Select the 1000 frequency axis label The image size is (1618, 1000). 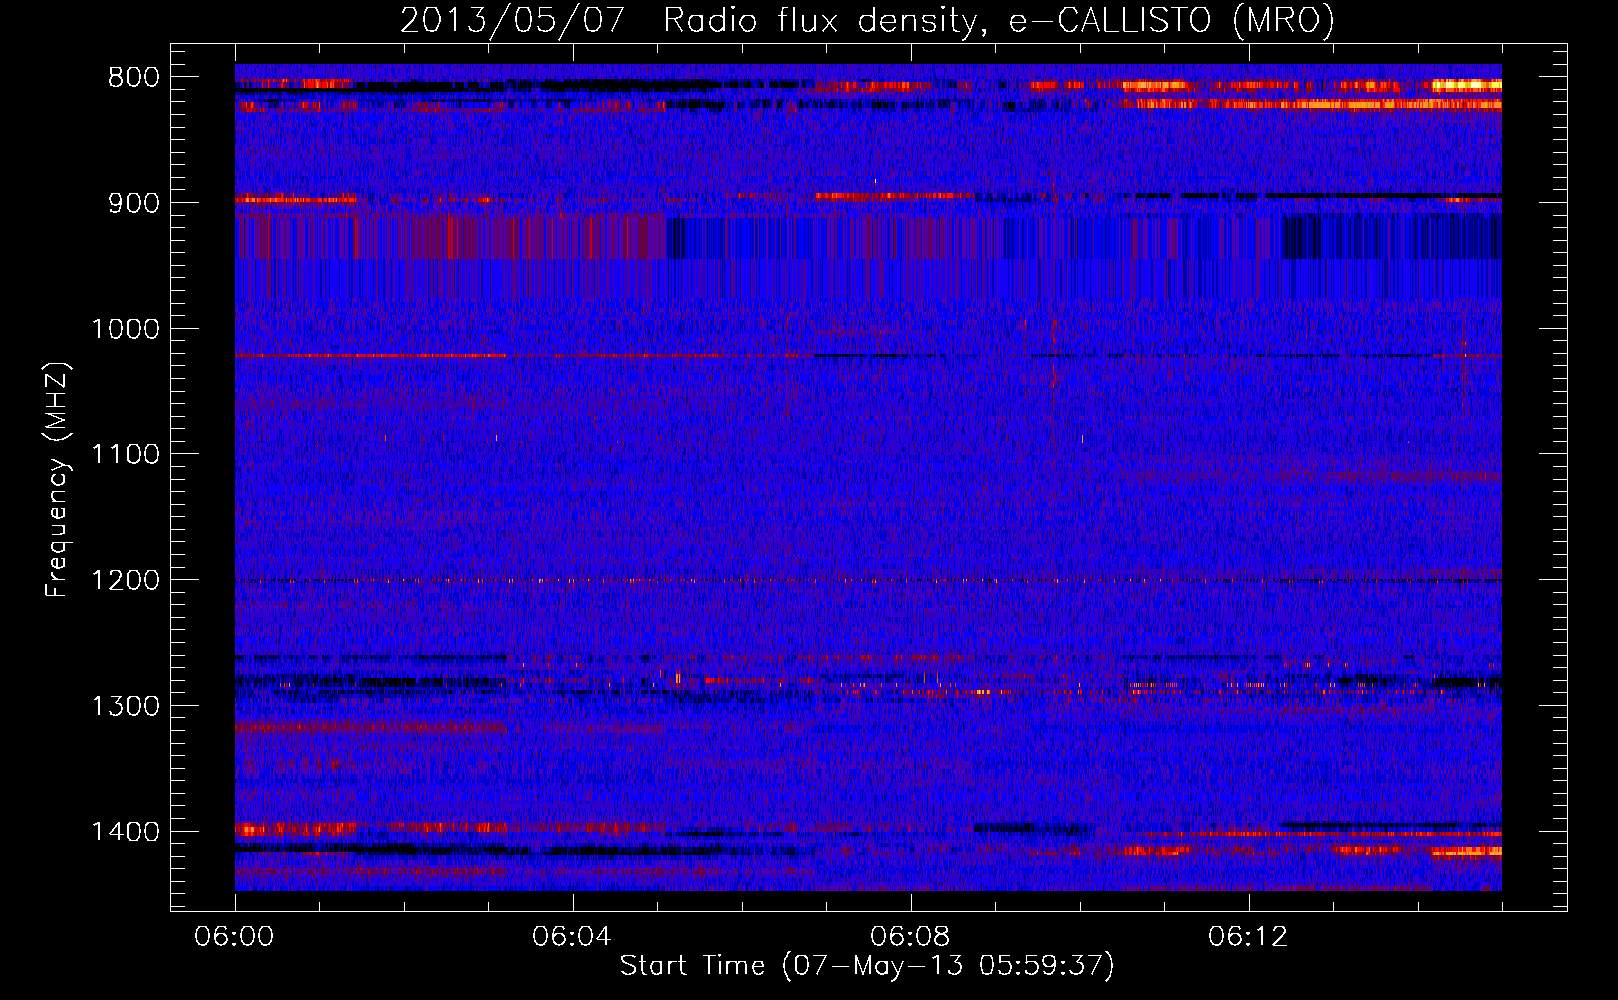click(126, 329)
